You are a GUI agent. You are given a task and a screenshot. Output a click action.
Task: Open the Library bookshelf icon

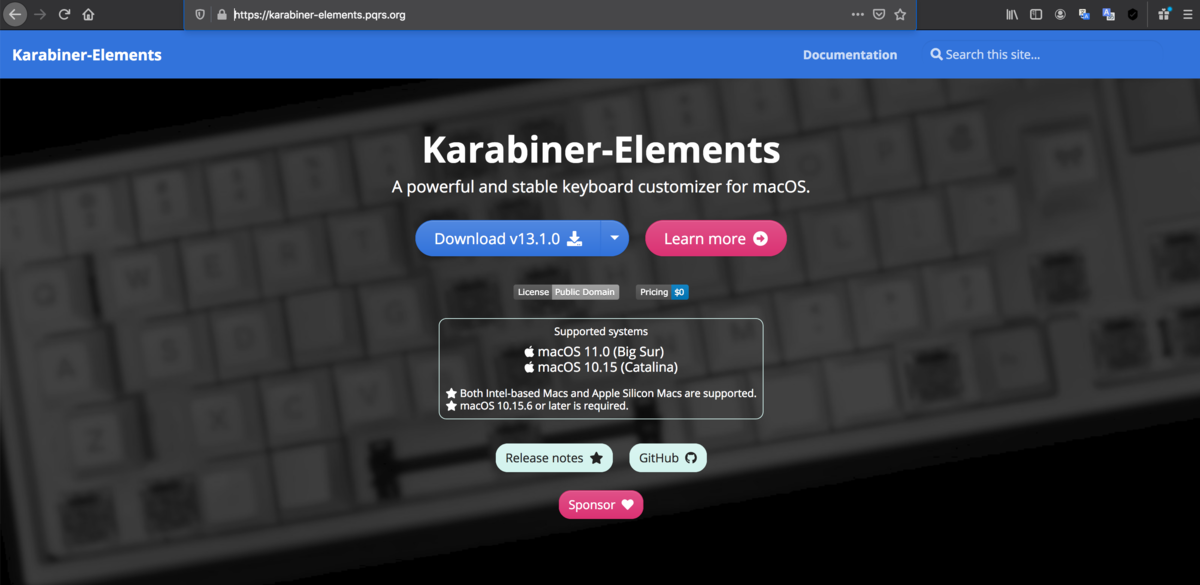1012,15
